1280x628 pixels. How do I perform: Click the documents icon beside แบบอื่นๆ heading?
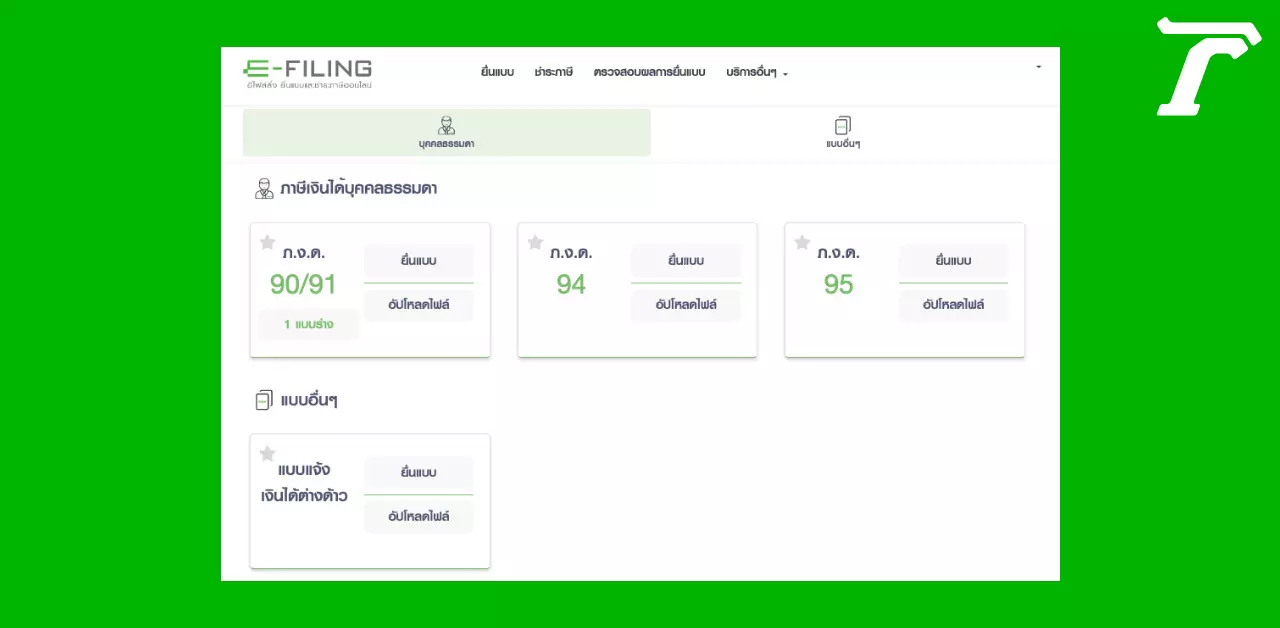tap(264, 401)
